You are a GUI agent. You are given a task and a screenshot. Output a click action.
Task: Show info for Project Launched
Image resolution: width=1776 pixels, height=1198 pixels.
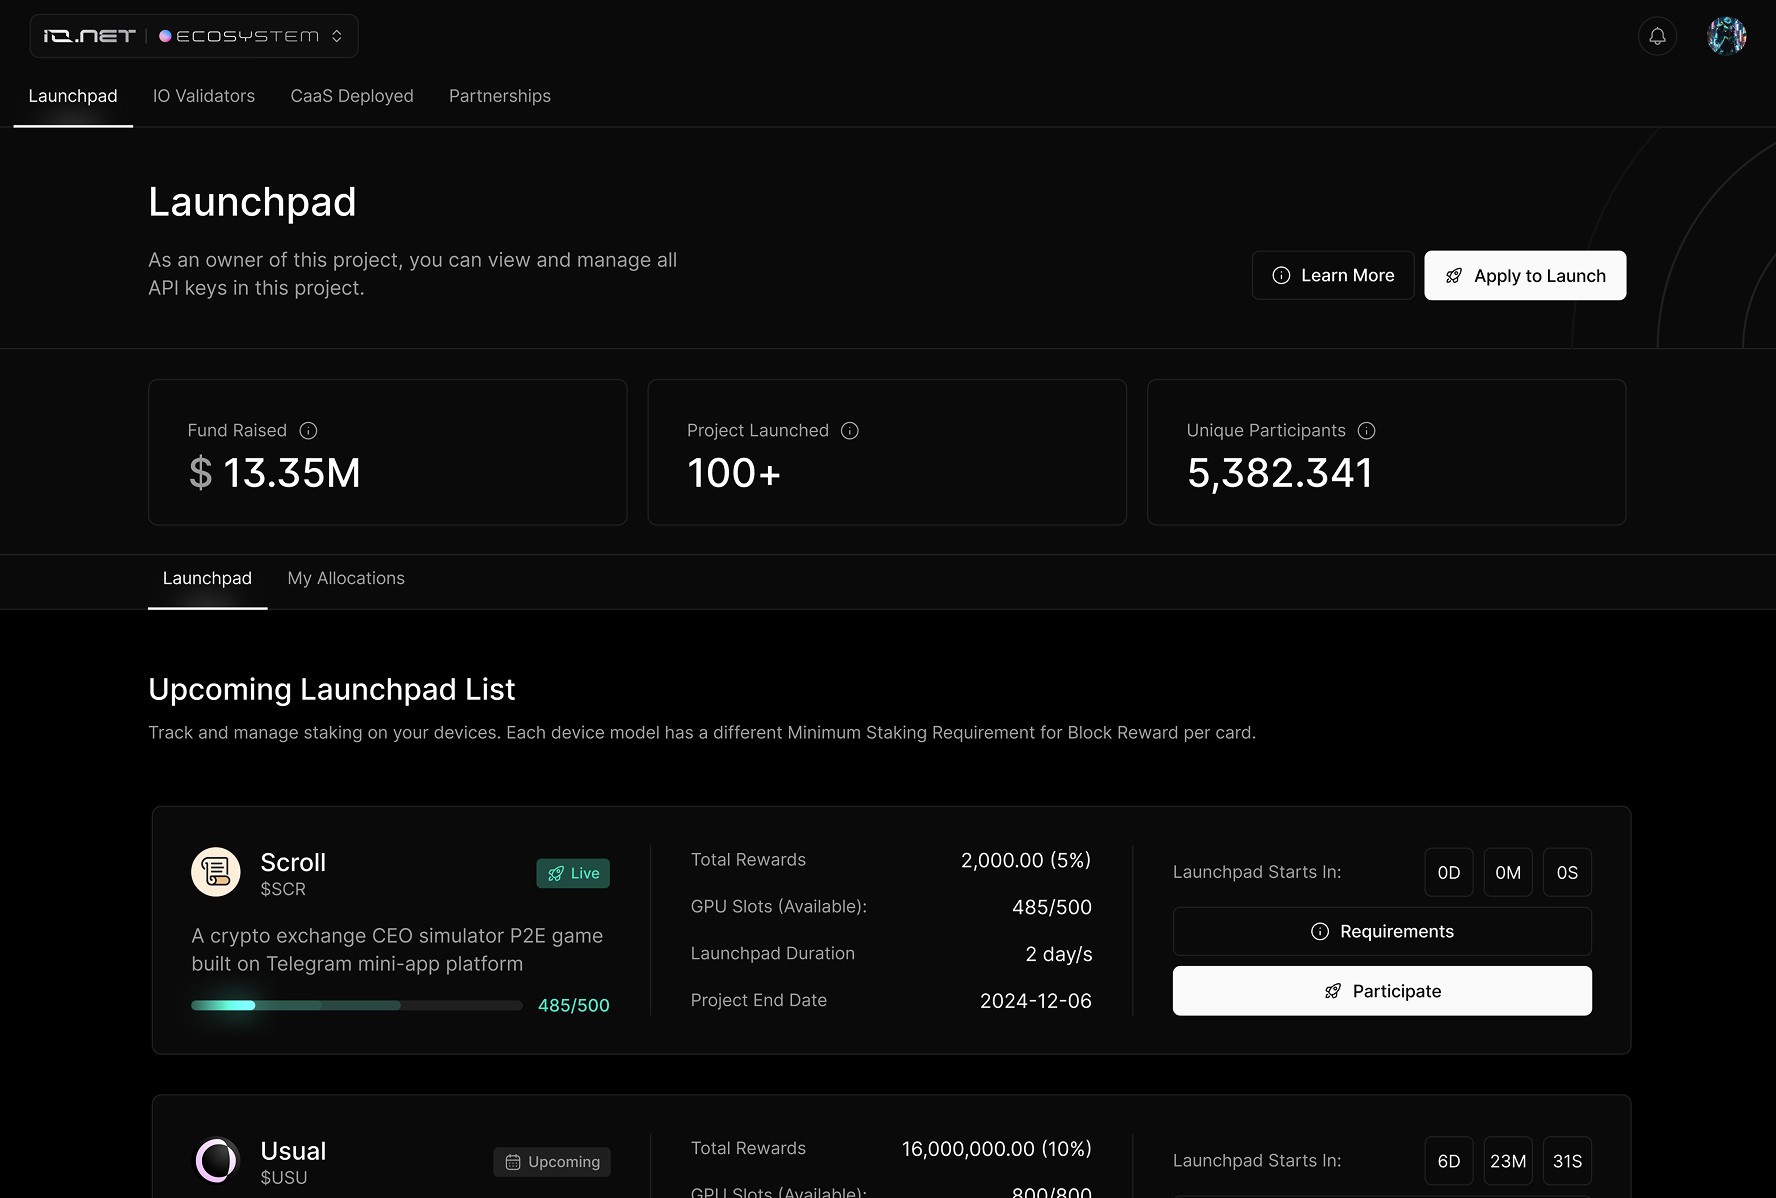pos(850,430)
